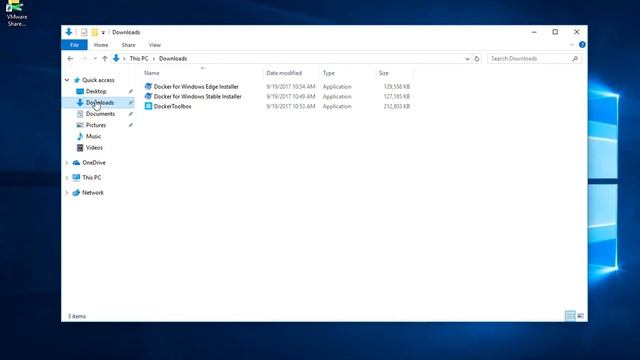Select Videos in the navigation pane
640x360 pixels.
pyautogui.click(x=94, y=148)
